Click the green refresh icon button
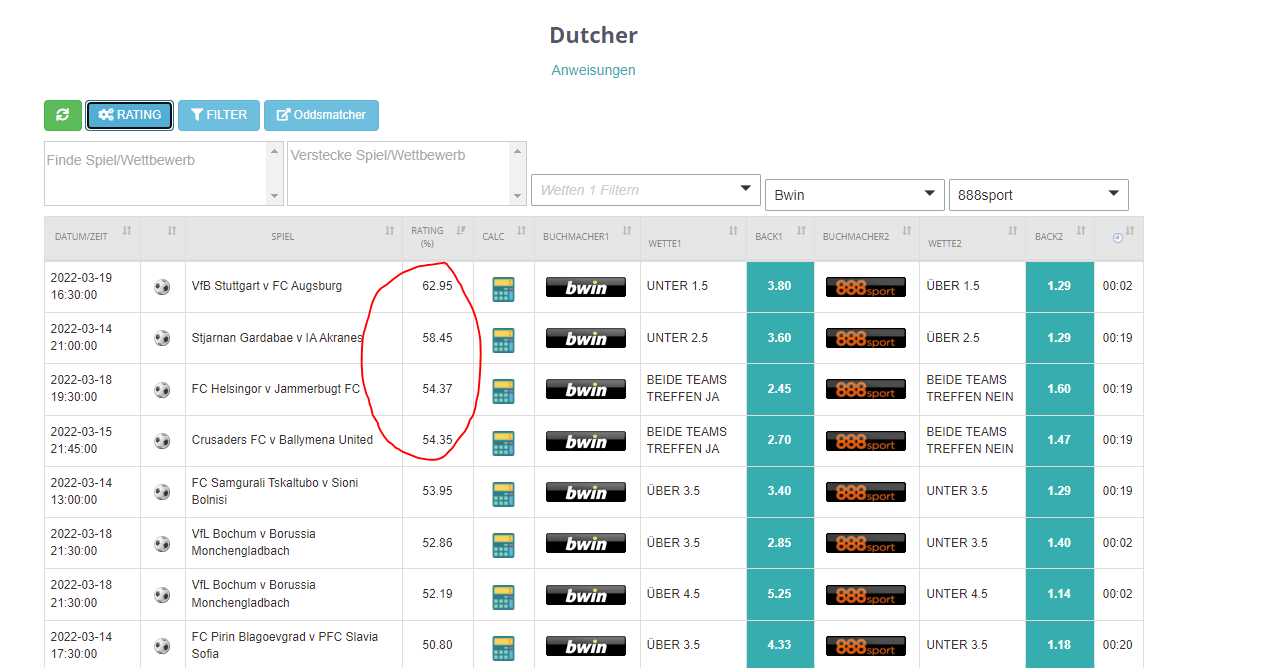The height and width of the screenshot is (668, 1275). (x=63, y=115)
